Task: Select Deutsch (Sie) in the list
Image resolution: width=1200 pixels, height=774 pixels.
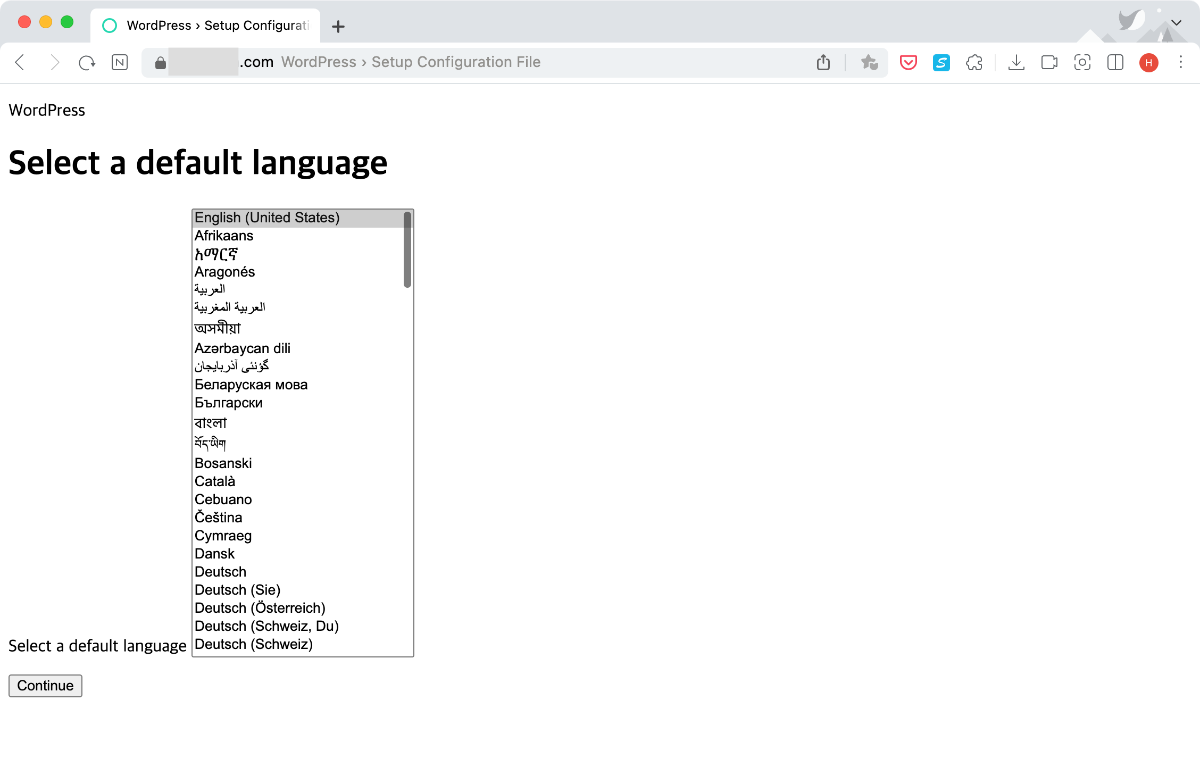Action: pyautogui.click(x=297, y=590)
